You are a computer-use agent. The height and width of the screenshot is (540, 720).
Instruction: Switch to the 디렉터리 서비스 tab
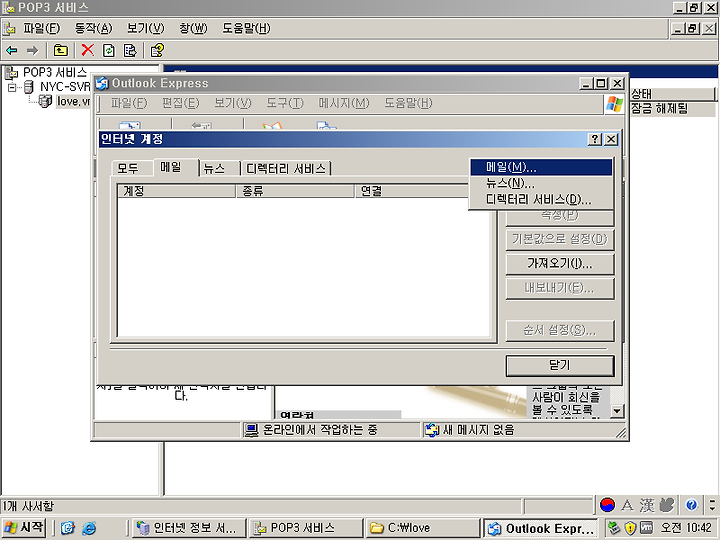[x=286, y=169]
